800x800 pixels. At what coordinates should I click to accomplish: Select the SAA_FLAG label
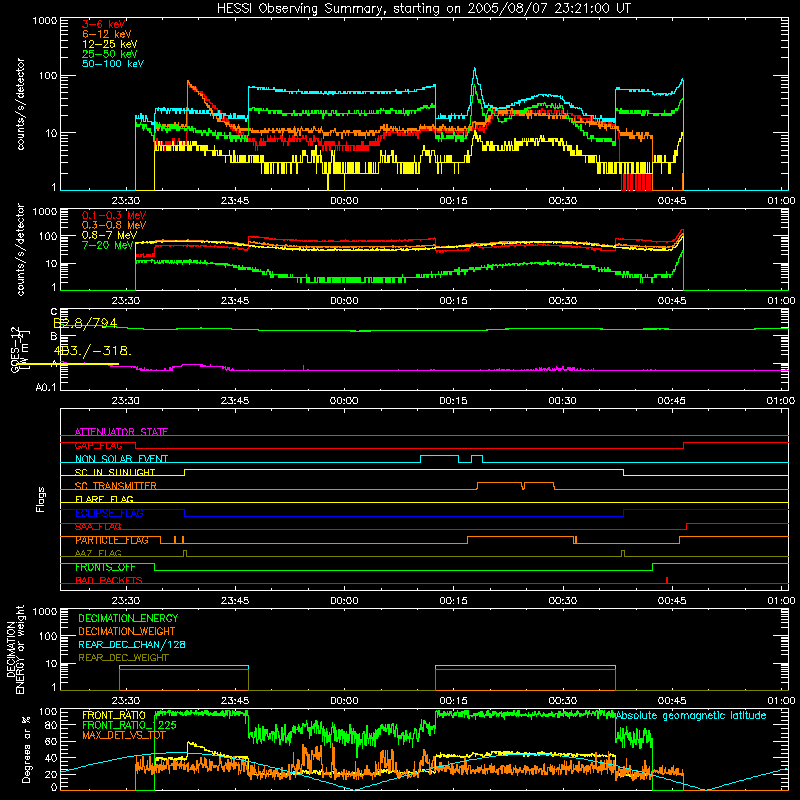click(x=98, y=527)
